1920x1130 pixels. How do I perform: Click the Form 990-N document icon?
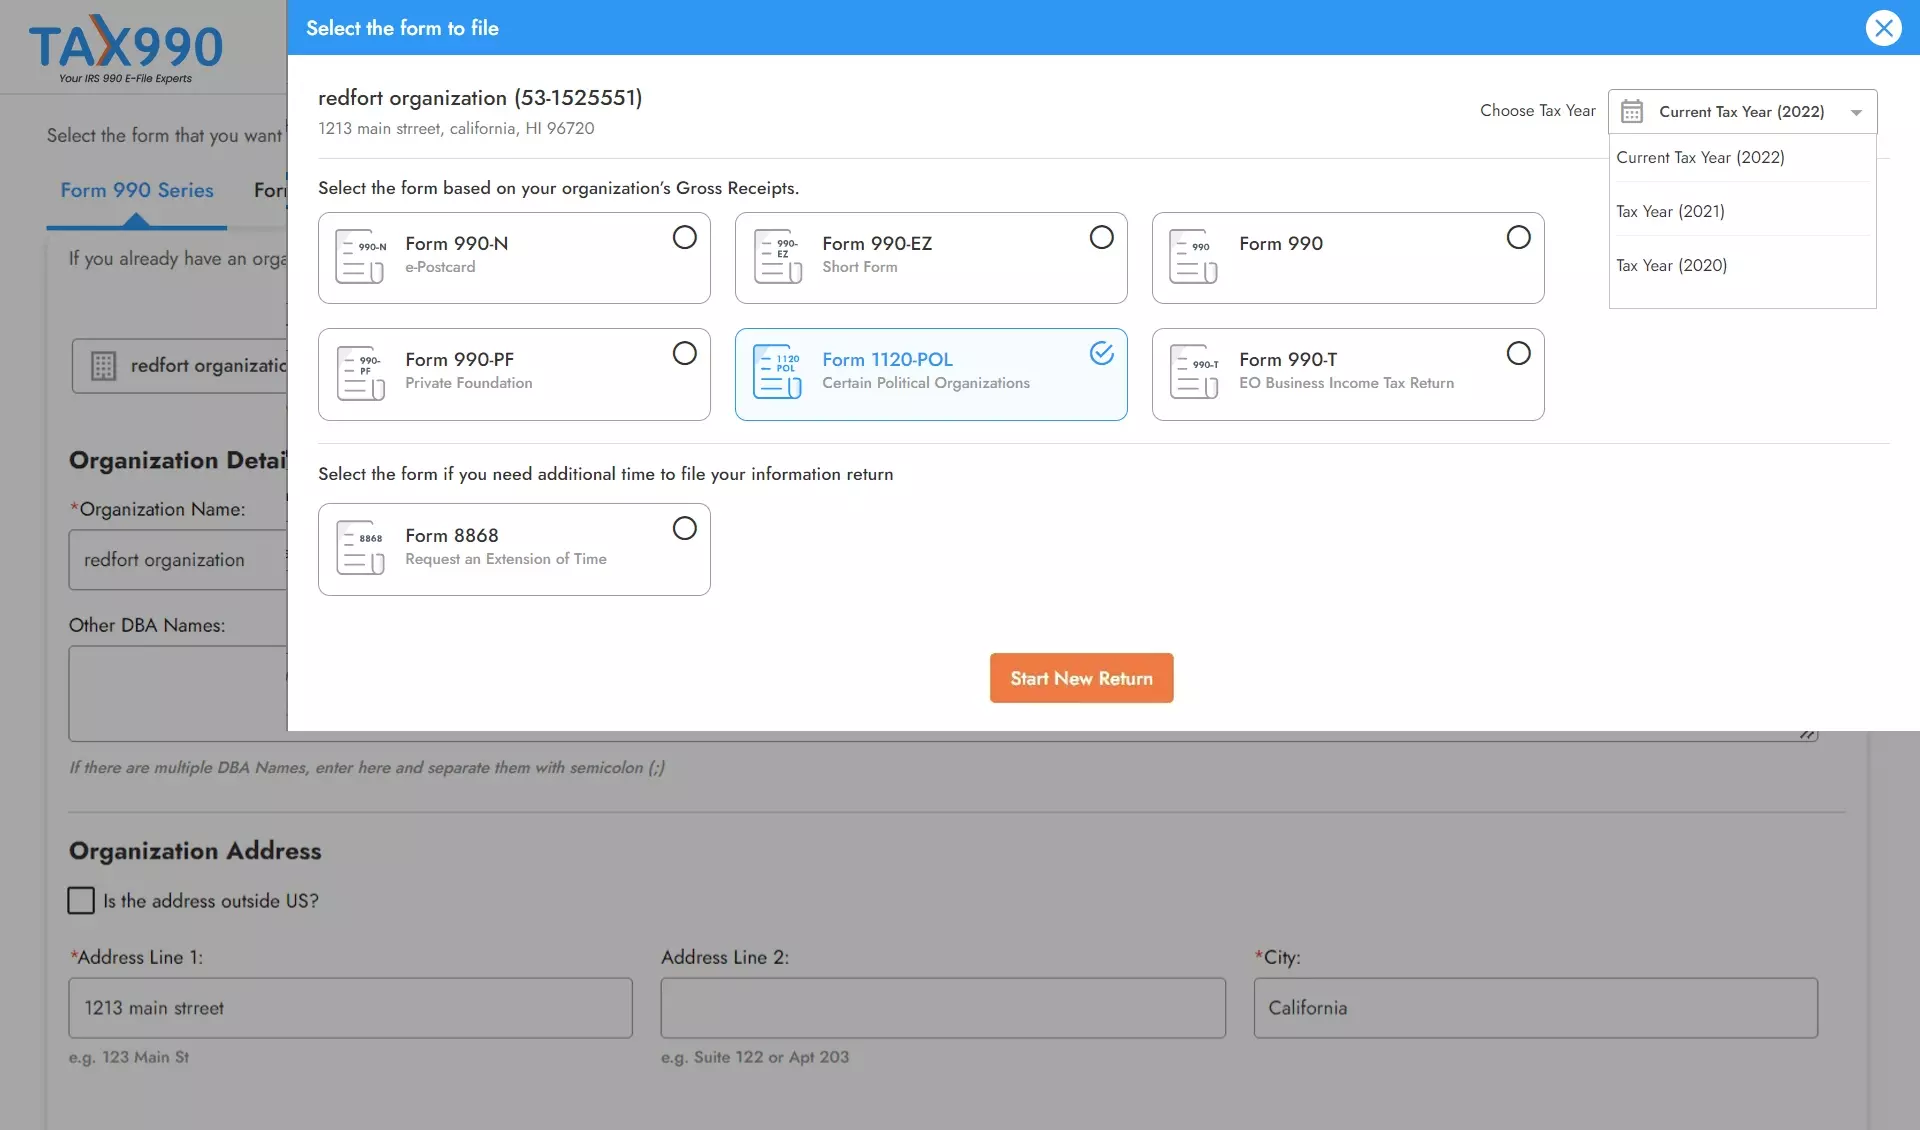point(360,257)
